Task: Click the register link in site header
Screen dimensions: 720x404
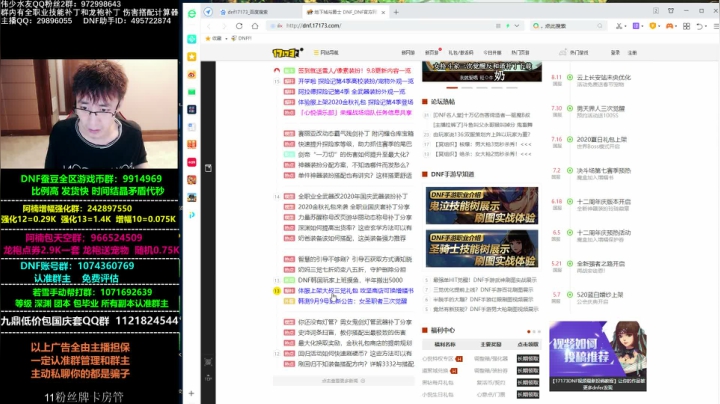Action: tap(632, 53)
